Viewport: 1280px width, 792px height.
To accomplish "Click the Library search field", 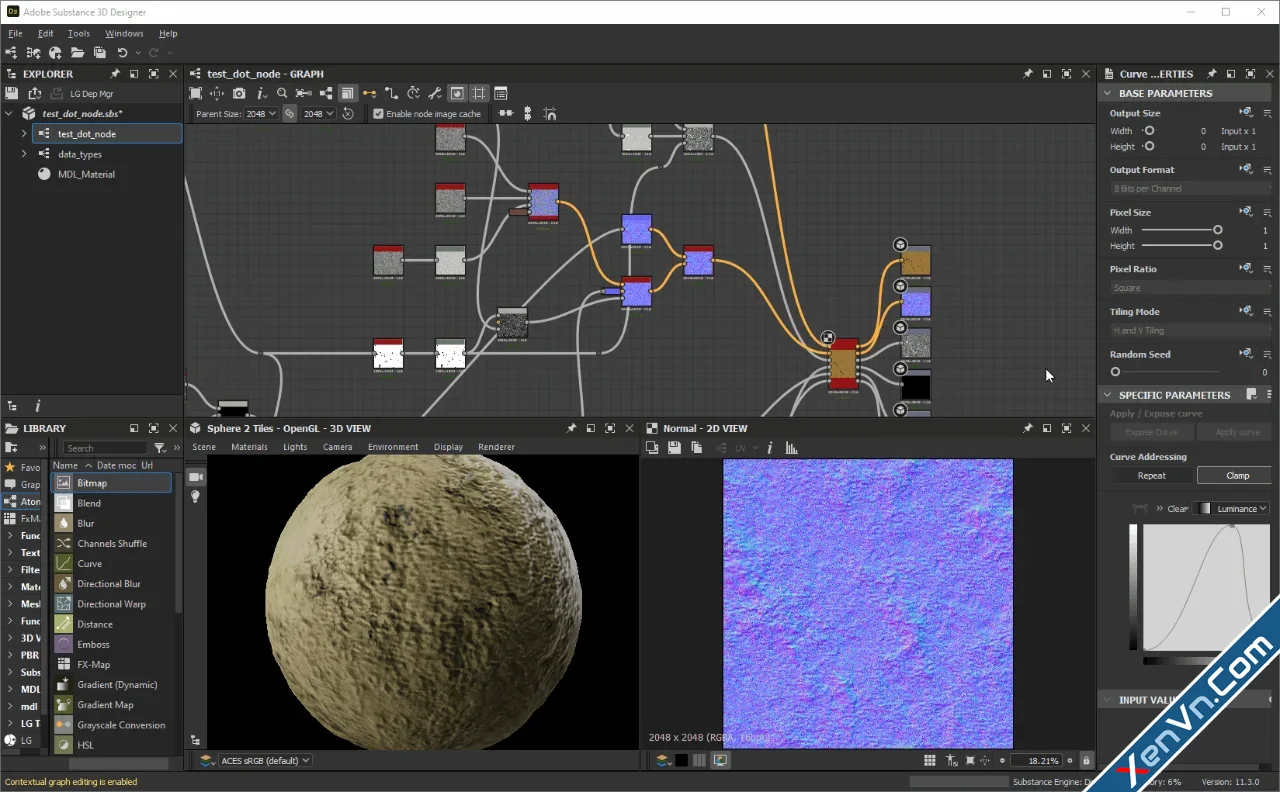I will click(105, 448).
